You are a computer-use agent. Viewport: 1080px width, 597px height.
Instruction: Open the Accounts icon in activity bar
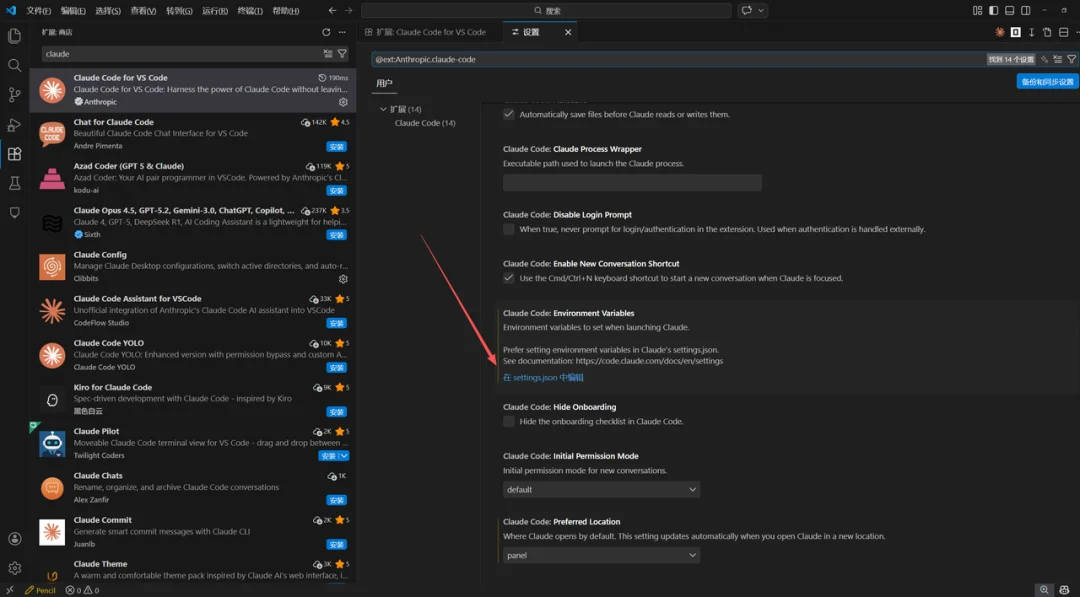(x=14, y=539)
